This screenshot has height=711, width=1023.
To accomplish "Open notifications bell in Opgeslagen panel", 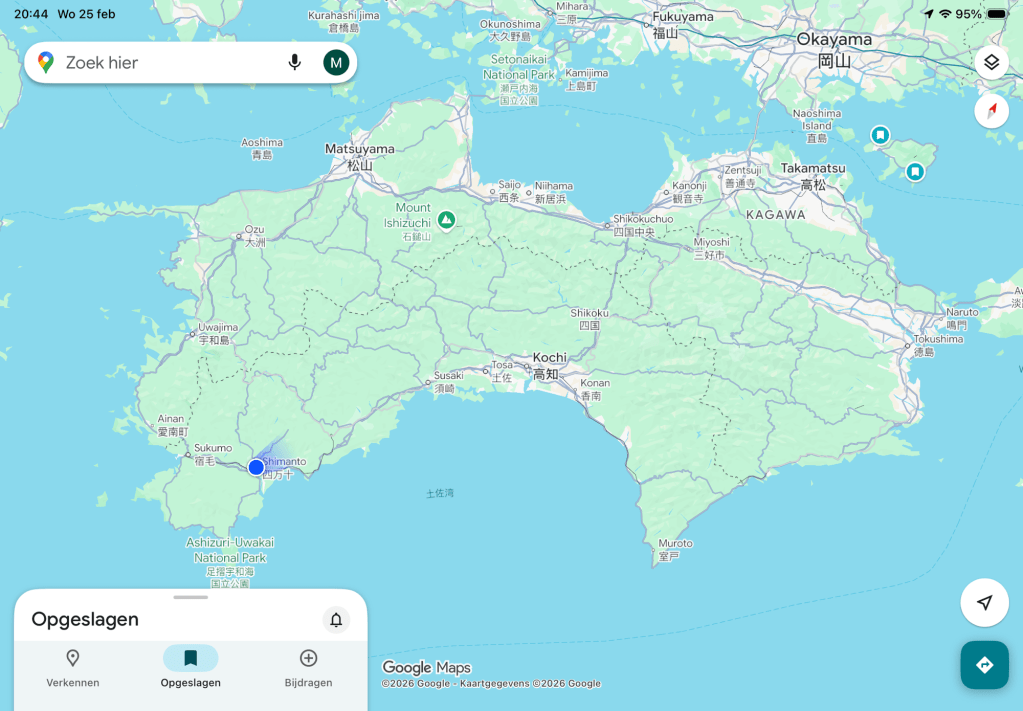I will point(336,620).
